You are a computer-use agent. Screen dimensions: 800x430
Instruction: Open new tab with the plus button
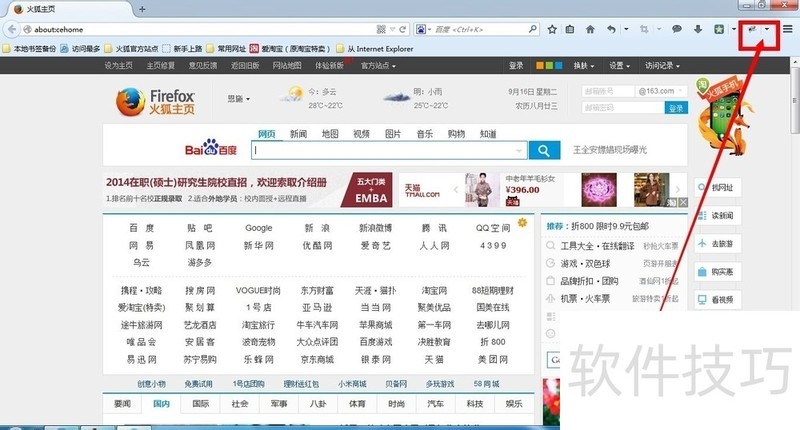142,9
